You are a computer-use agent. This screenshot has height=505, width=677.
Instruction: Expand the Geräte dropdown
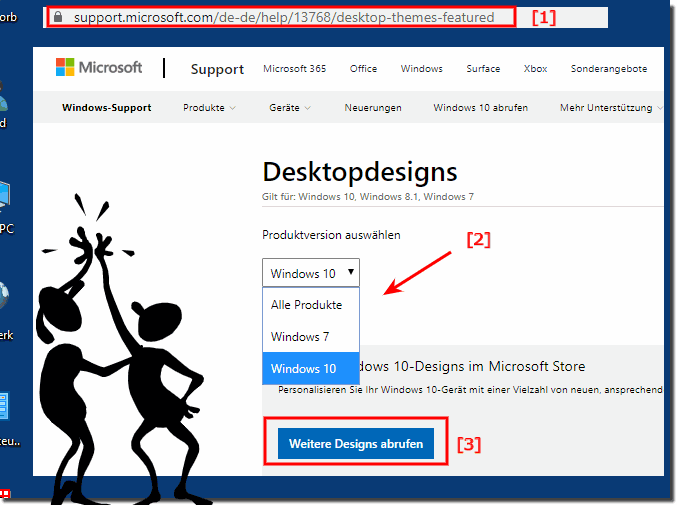coord(290,107)
